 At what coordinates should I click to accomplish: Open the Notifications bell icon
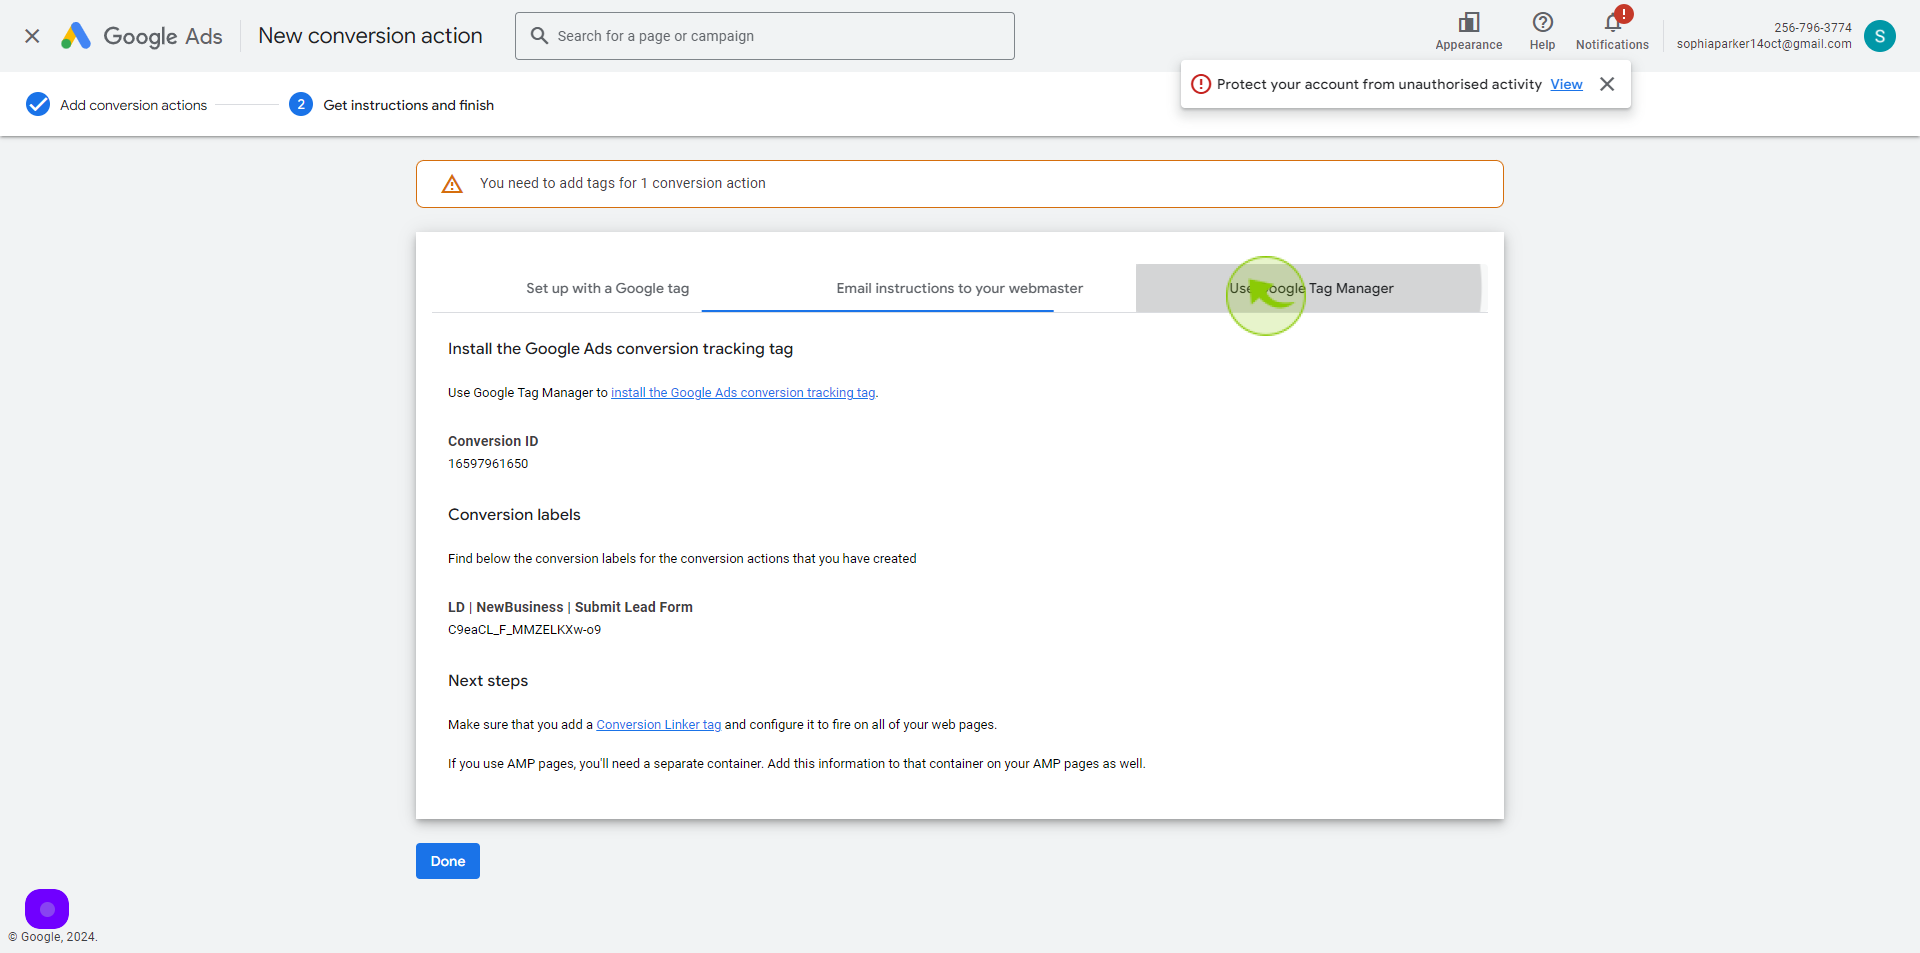pyautogui.click(x=1612, y=22)
